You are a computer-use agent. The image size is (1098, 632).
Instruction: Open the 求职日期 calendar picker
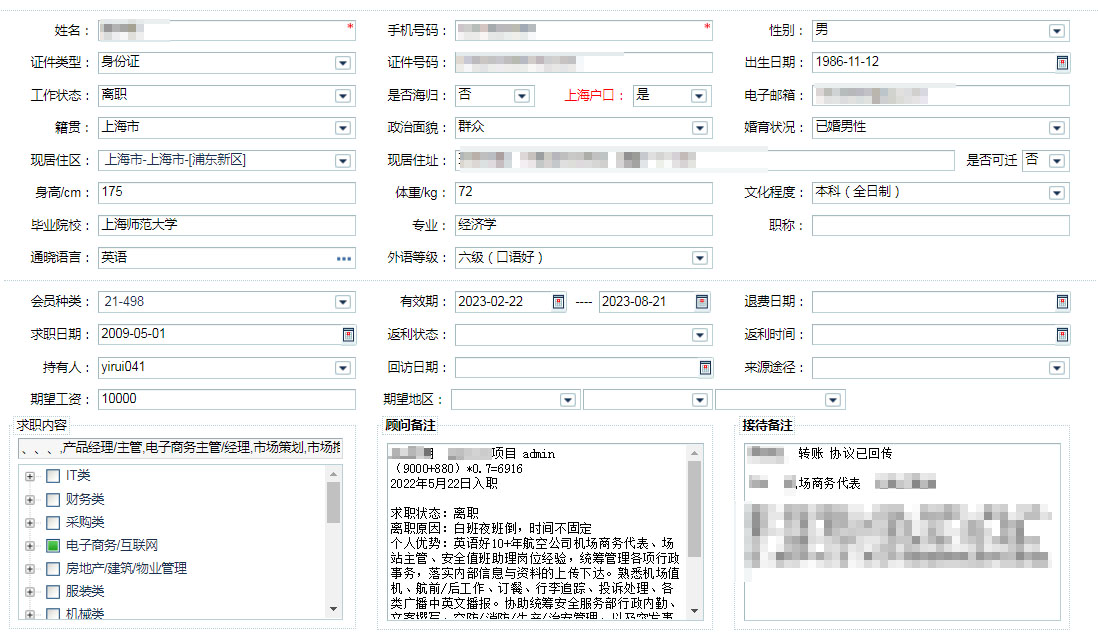click(x=348, y=335)
